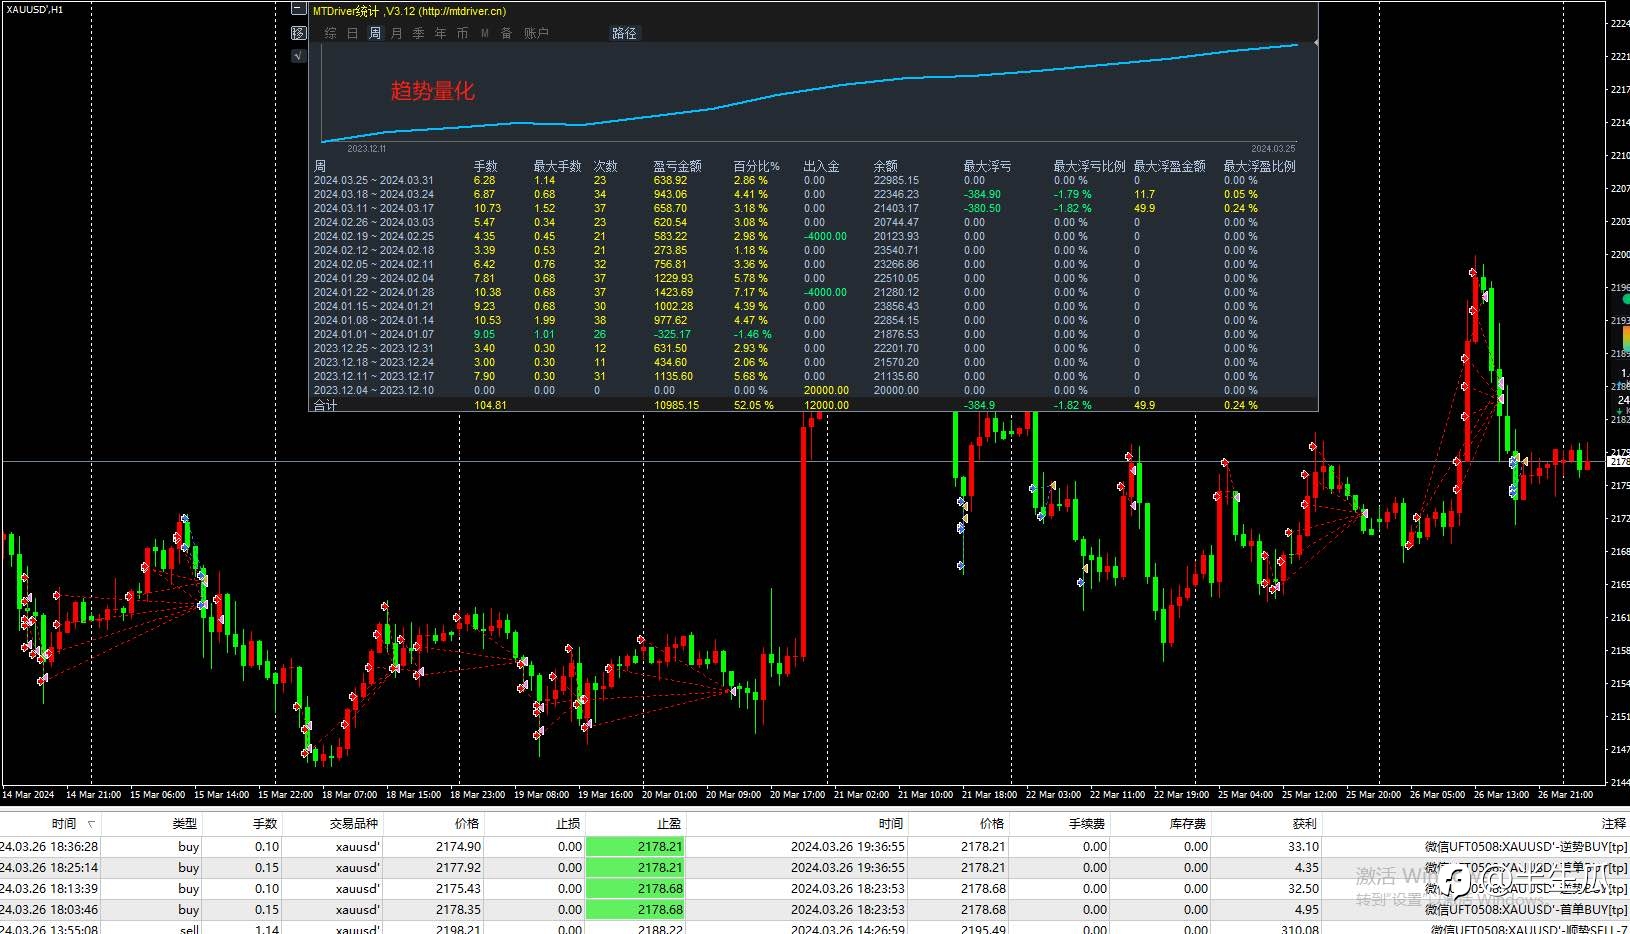1630x934 pixels.
Task: Click the 库存费 column header
Action: coord(1188,824)
